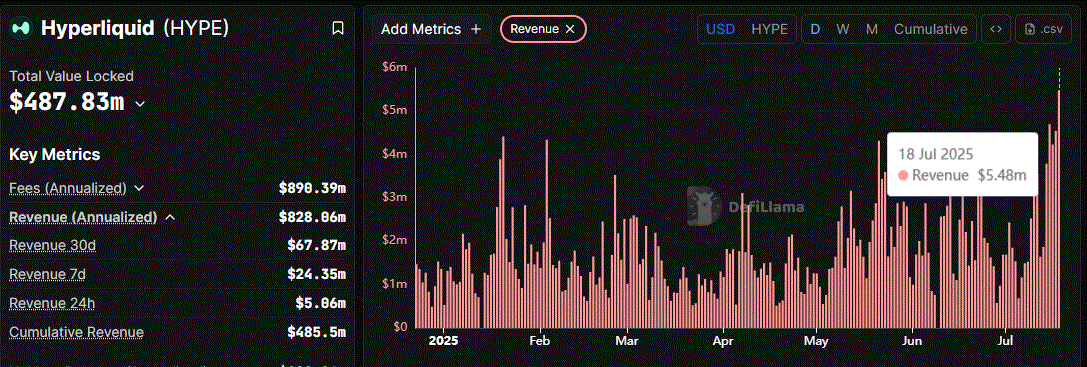The width and height of the screenshot is (1087, 367).
Task: Show the Cumulative chart view
Action: [930, 29]
